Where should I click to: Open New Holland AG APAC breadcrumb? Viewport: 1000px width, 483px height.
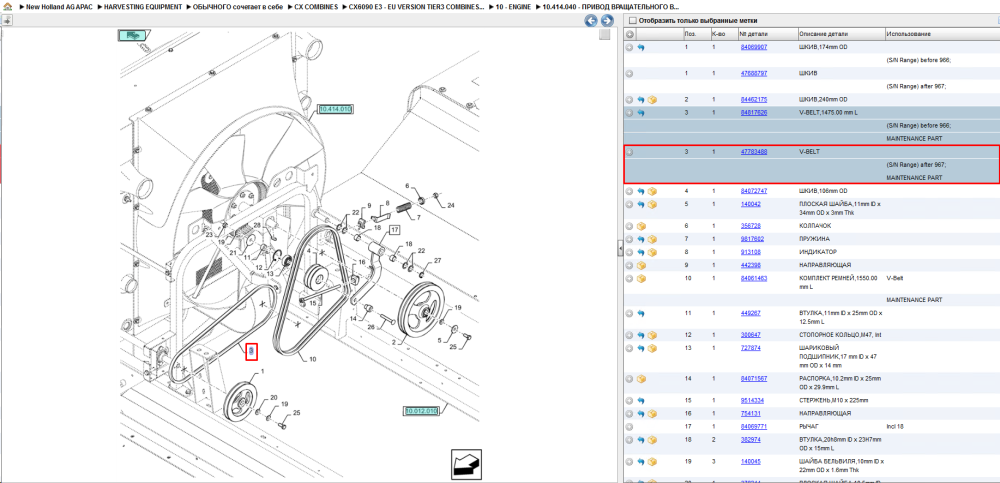[x=59, y=6]
